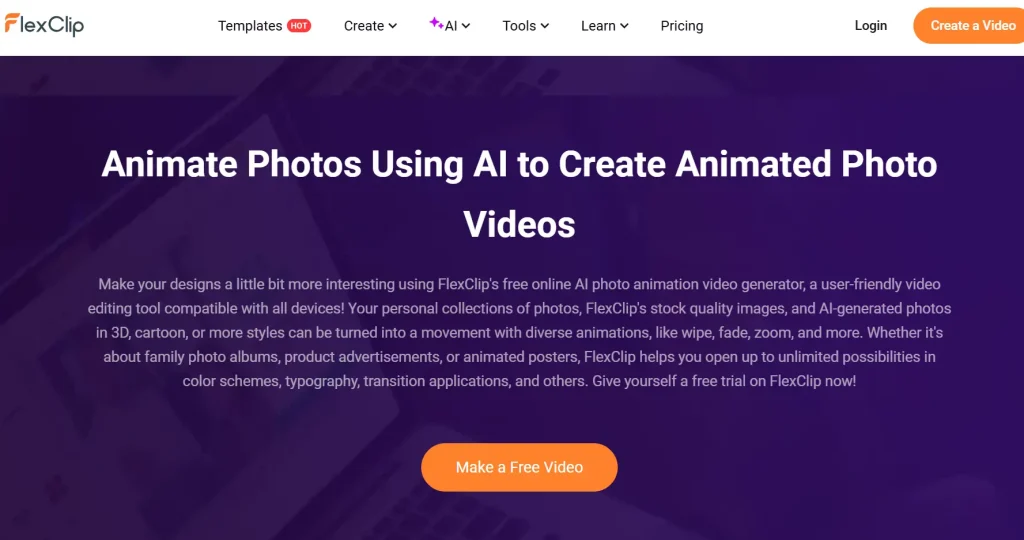
Task: Click the Animate Photos Using AI heading
Action: click(519, 194)
